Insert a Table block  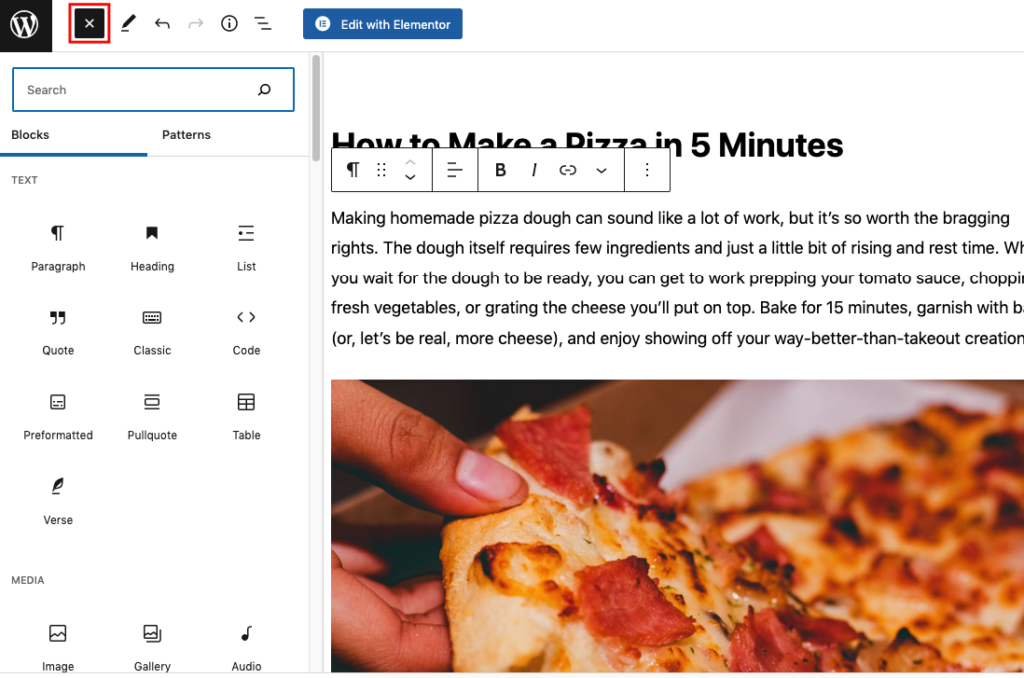(246, 417)
